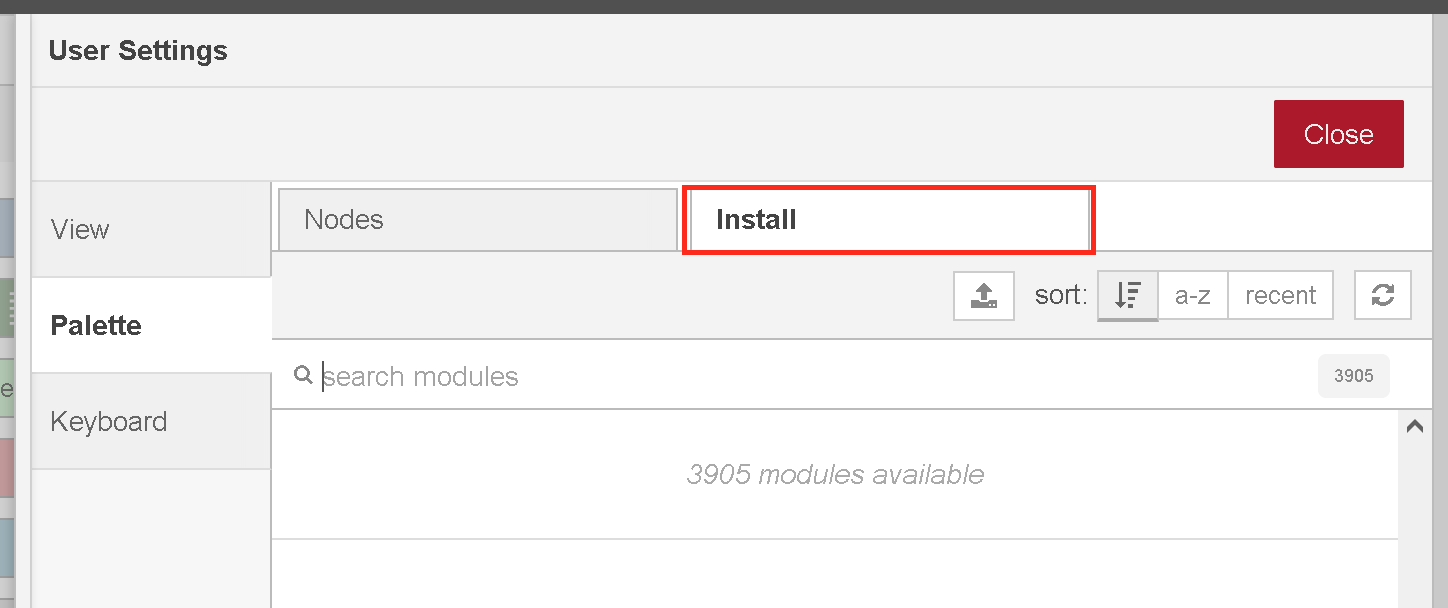Sort modules a-z
The image size is (1448, 608).
1193,295
